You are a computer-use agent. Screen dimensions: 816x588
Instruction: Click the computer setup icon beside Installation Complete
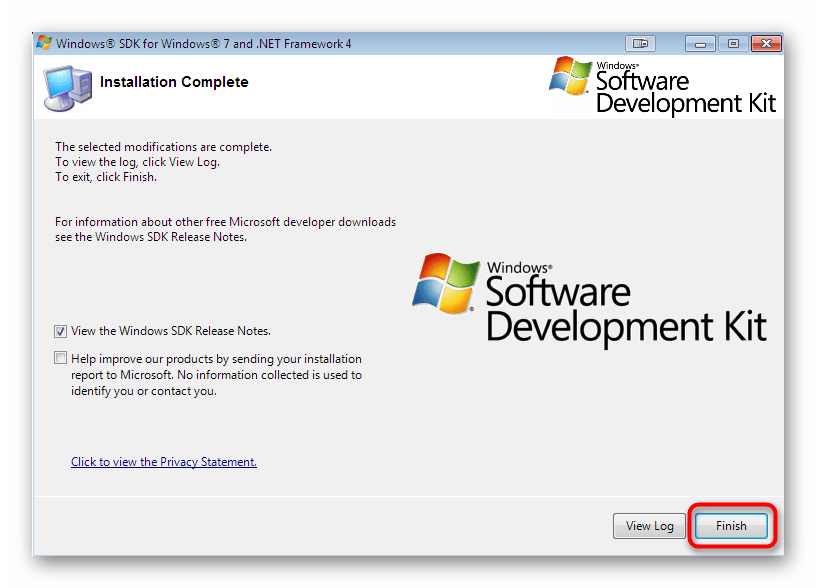pyautogui.click(x=68, y=87)
